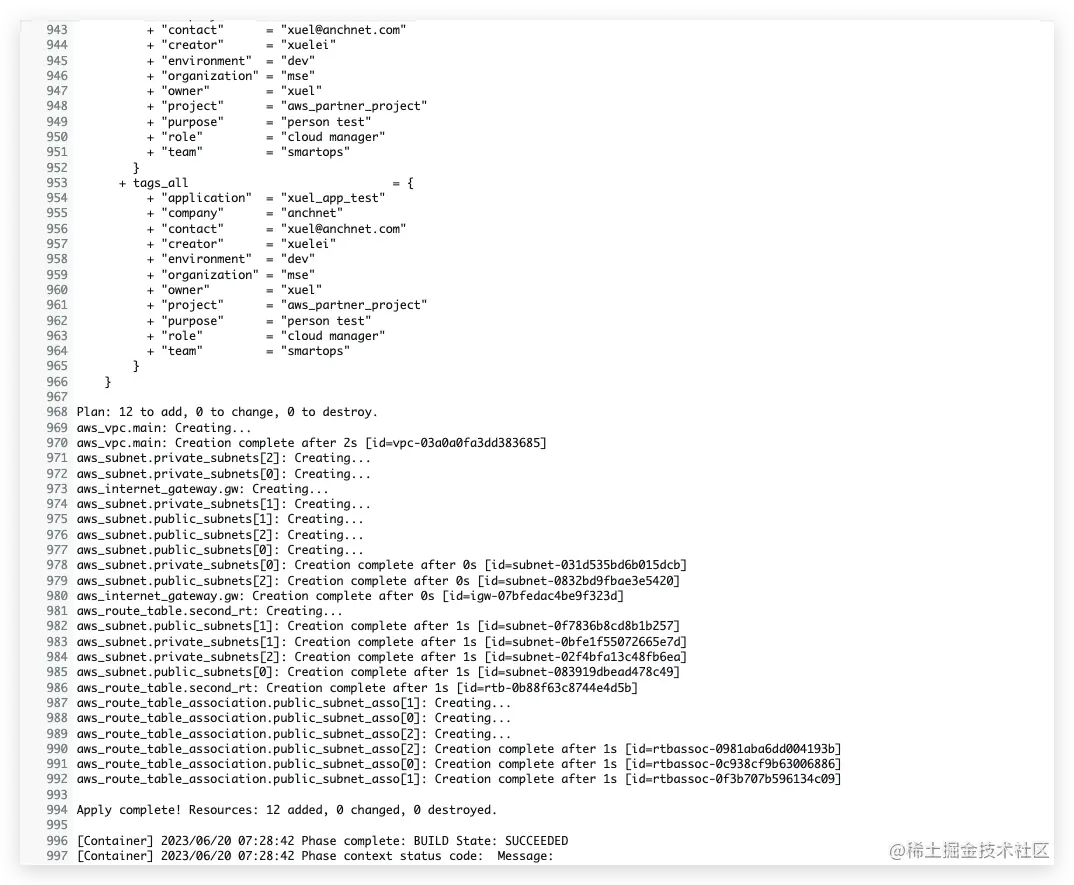The width and height of the screenshot is (1074, 885).
Task: Click the BUILD State: SUCCEEDED log line
Action: 323,840
